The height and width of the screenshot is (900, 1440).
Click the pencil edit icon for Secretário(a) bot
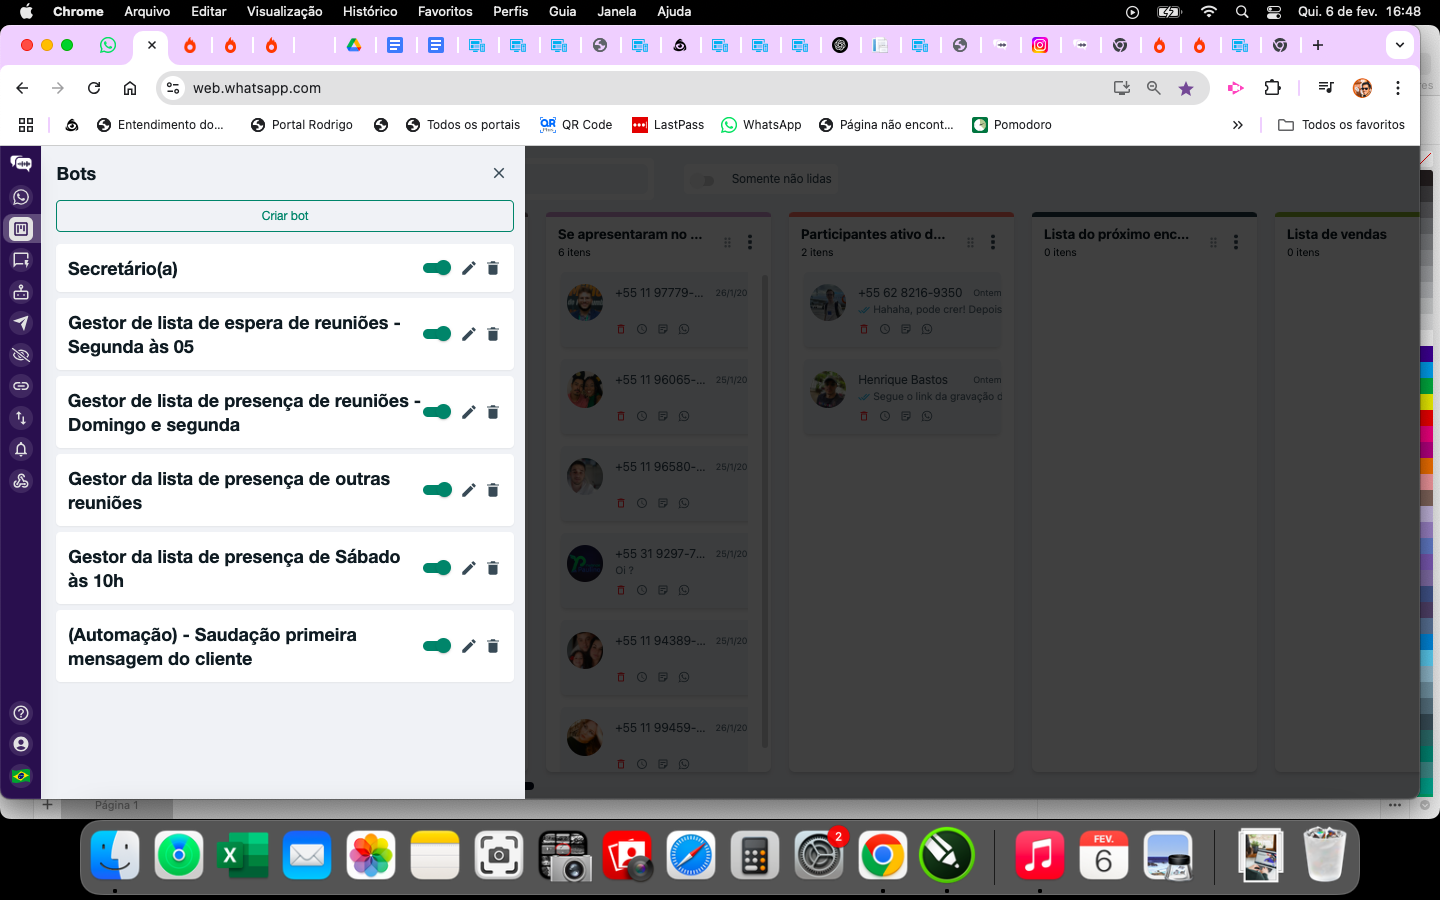(x=468, y=268)
